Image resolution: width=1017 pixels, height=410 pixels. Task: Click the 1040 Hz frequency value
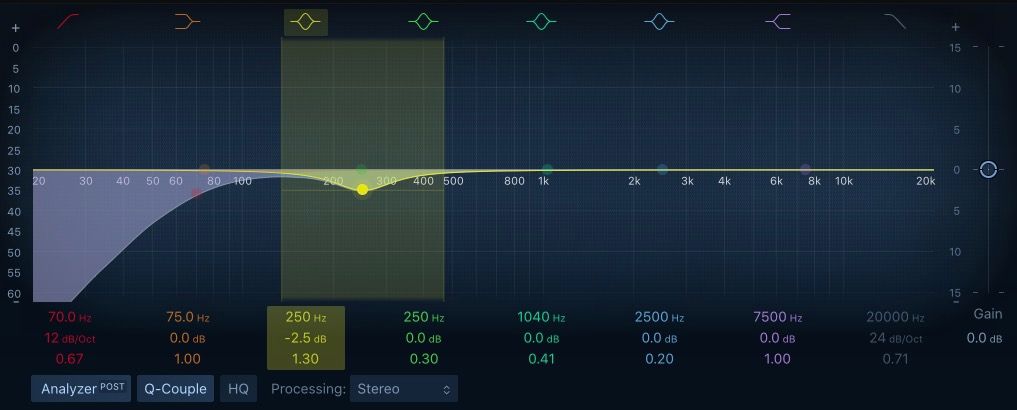[541, 317]
